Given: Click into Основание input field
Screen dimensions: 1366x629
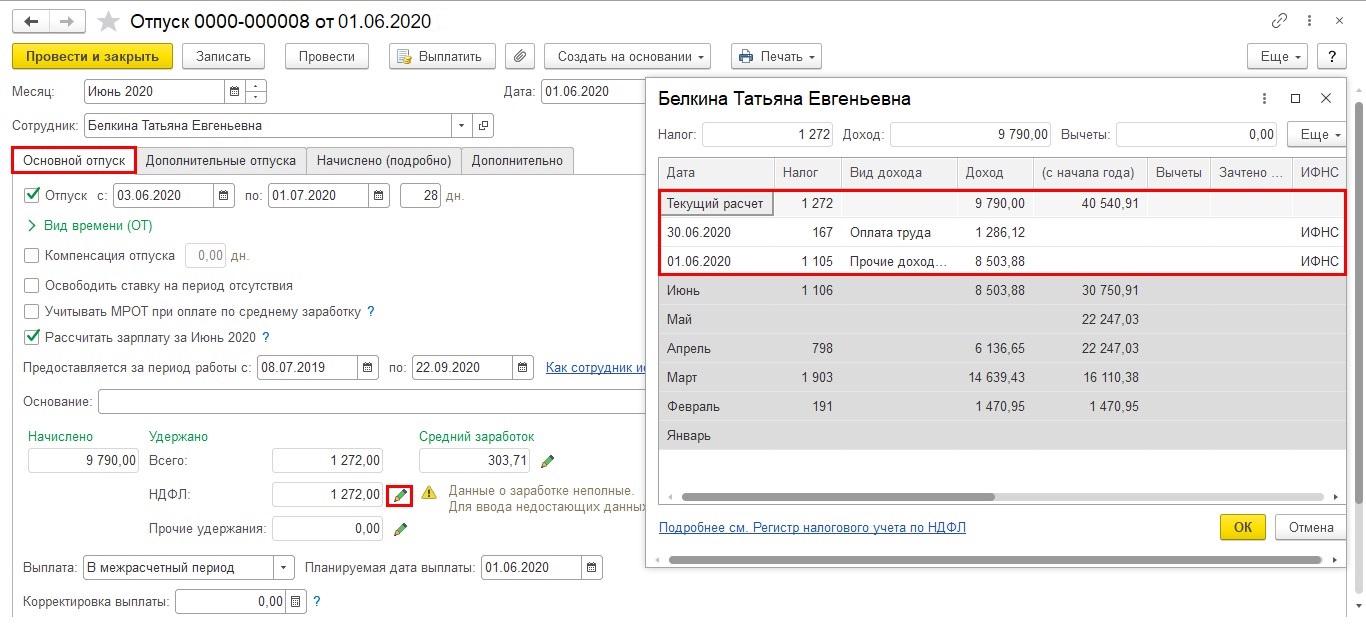Looking at the screenshot, I should 372,401.
